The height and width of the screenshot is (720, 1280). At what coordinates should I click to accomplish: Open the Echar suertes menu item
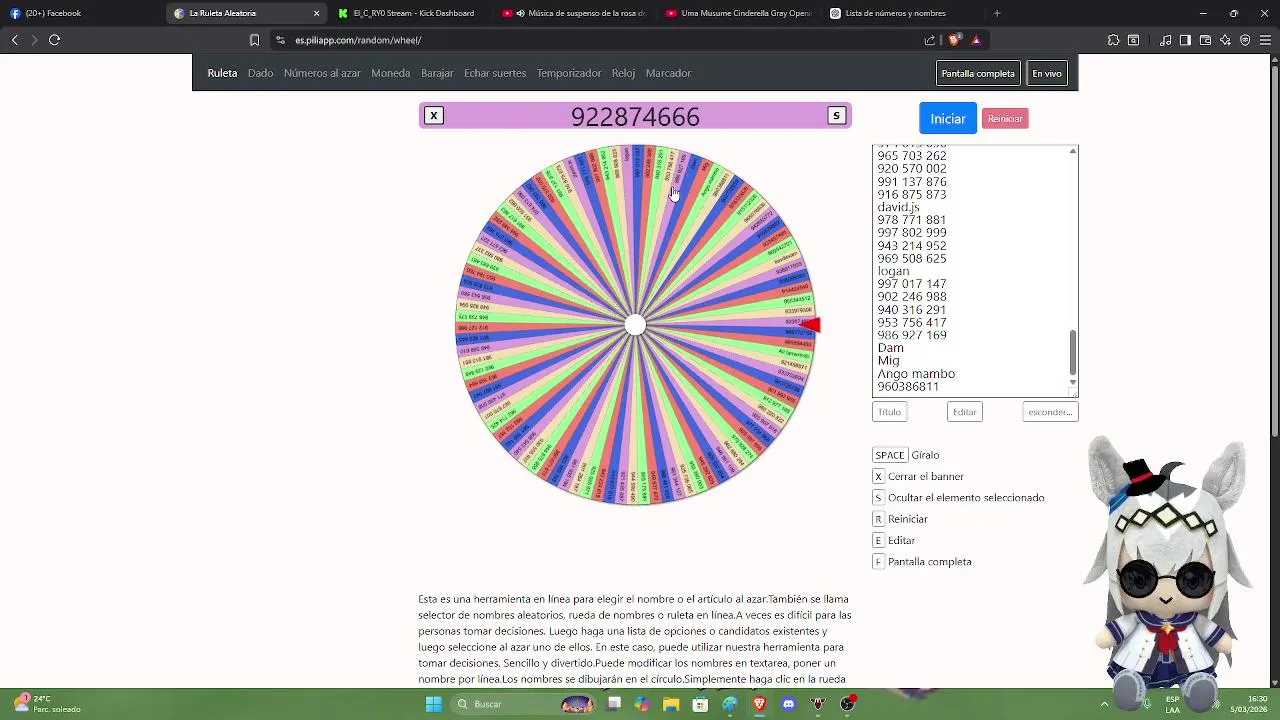pos(495,73)
